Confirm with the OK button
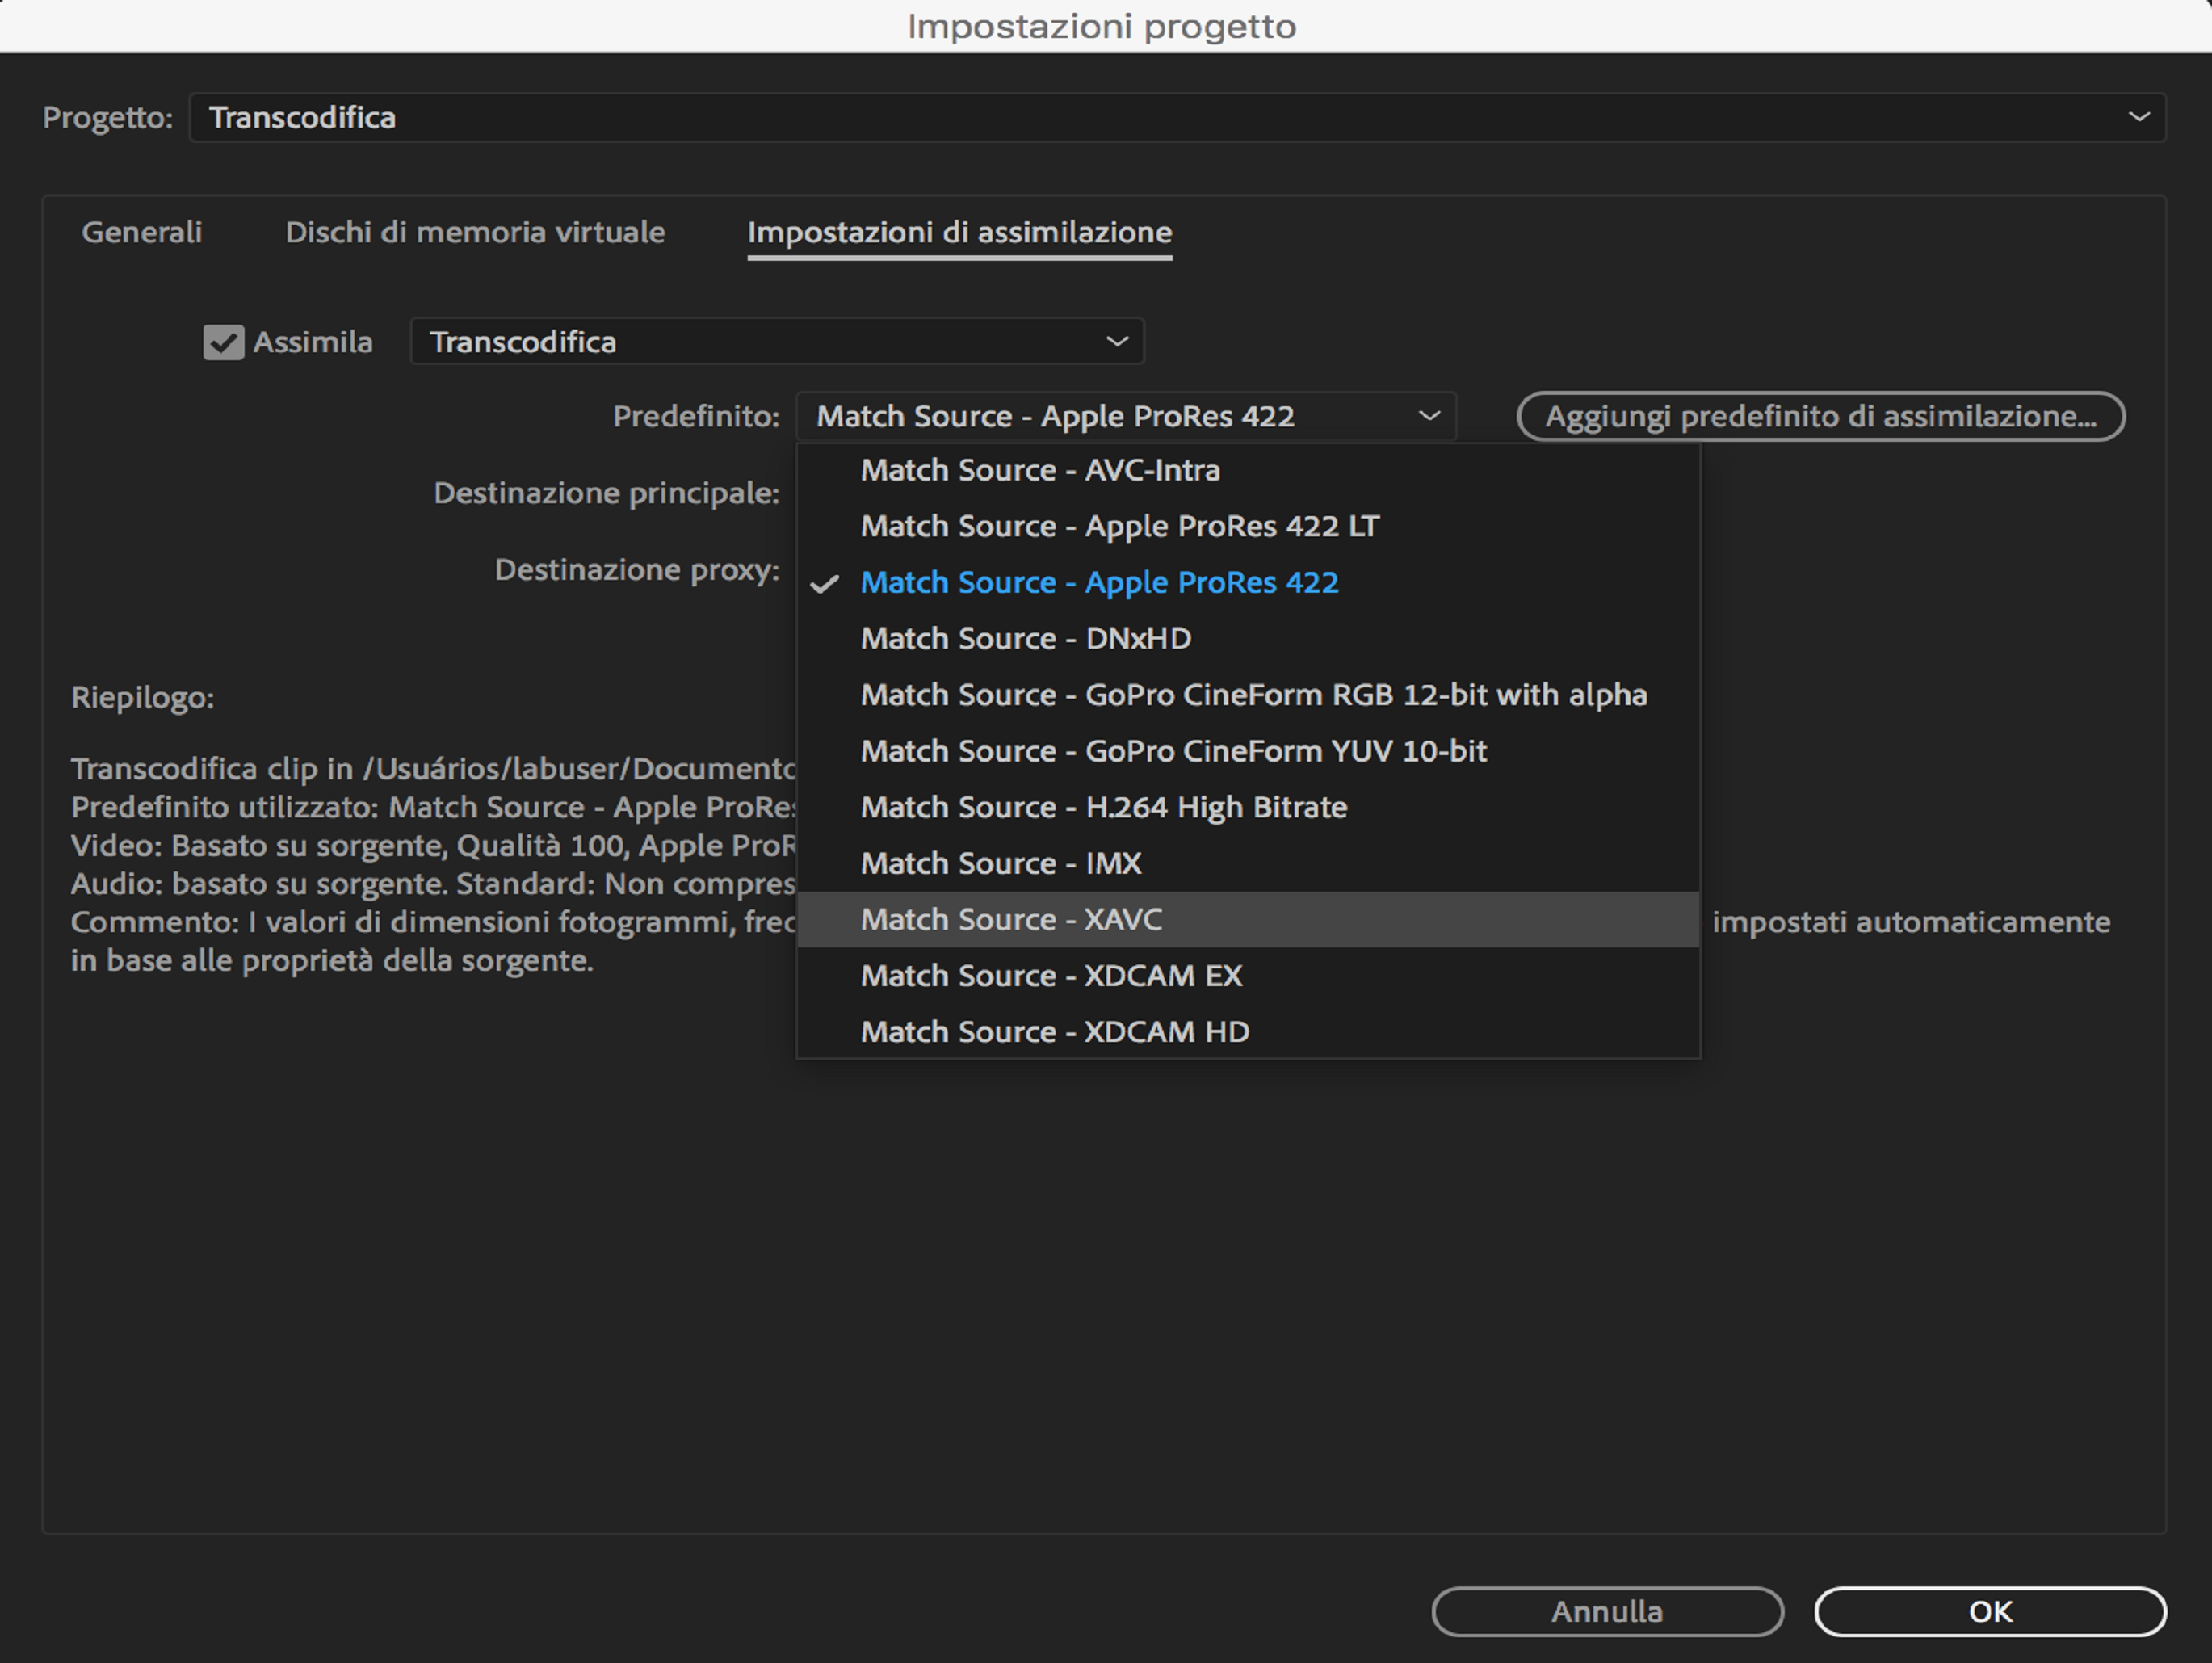Screen dimensions: 2212x1663 tap(1989, 1611)
